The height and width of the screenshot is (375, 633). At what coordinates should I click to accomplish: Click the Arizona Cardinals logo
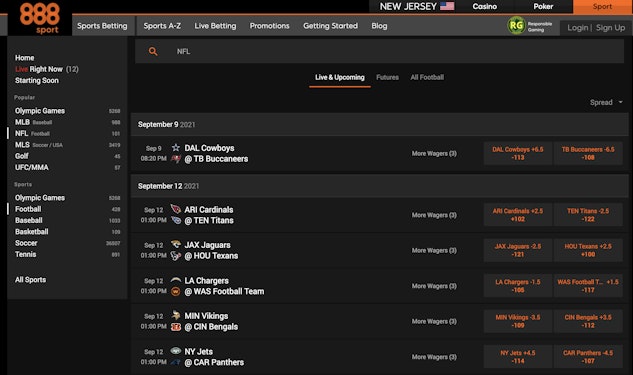[x=176, y=209]
